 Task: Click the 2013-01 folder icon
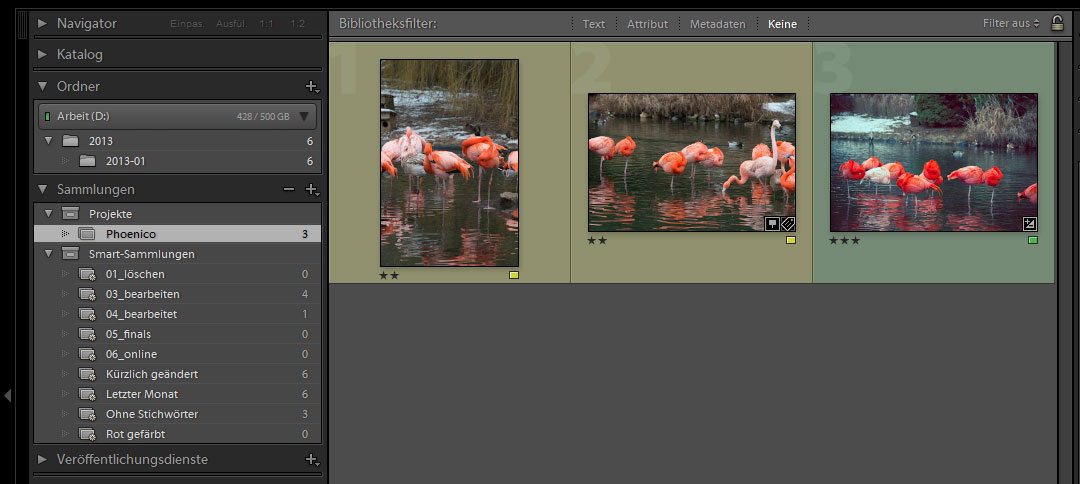coord(88,161)
